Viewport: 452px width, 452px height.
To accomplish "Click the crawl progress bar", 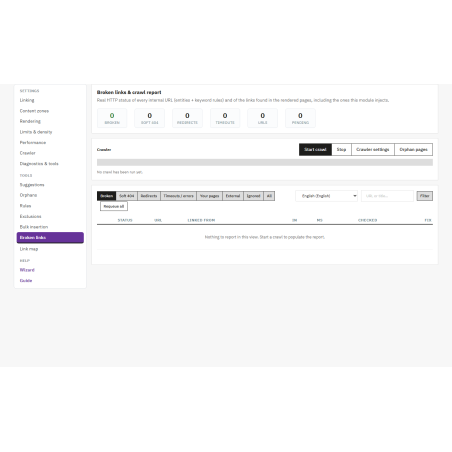I will (265, 163).
